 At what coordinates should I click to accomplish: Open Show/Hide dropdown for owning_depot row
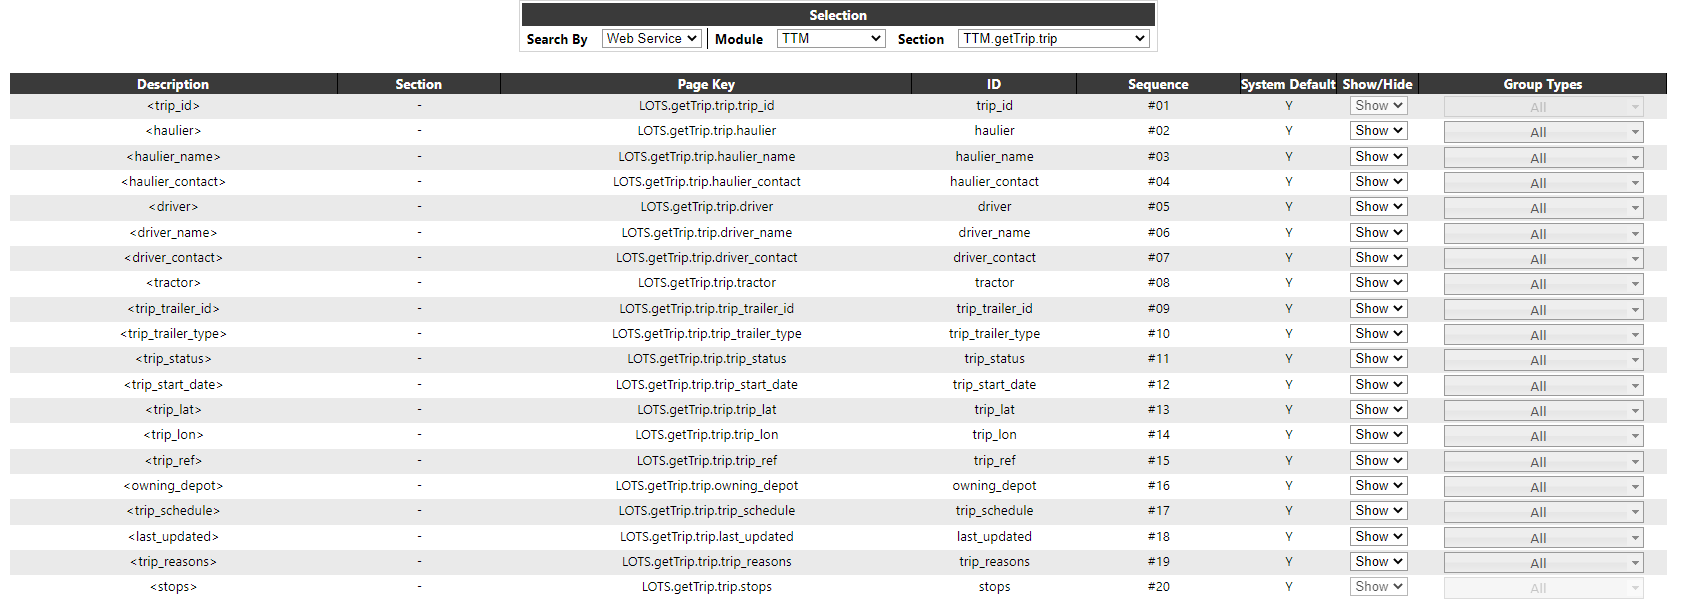point(1379,486)
